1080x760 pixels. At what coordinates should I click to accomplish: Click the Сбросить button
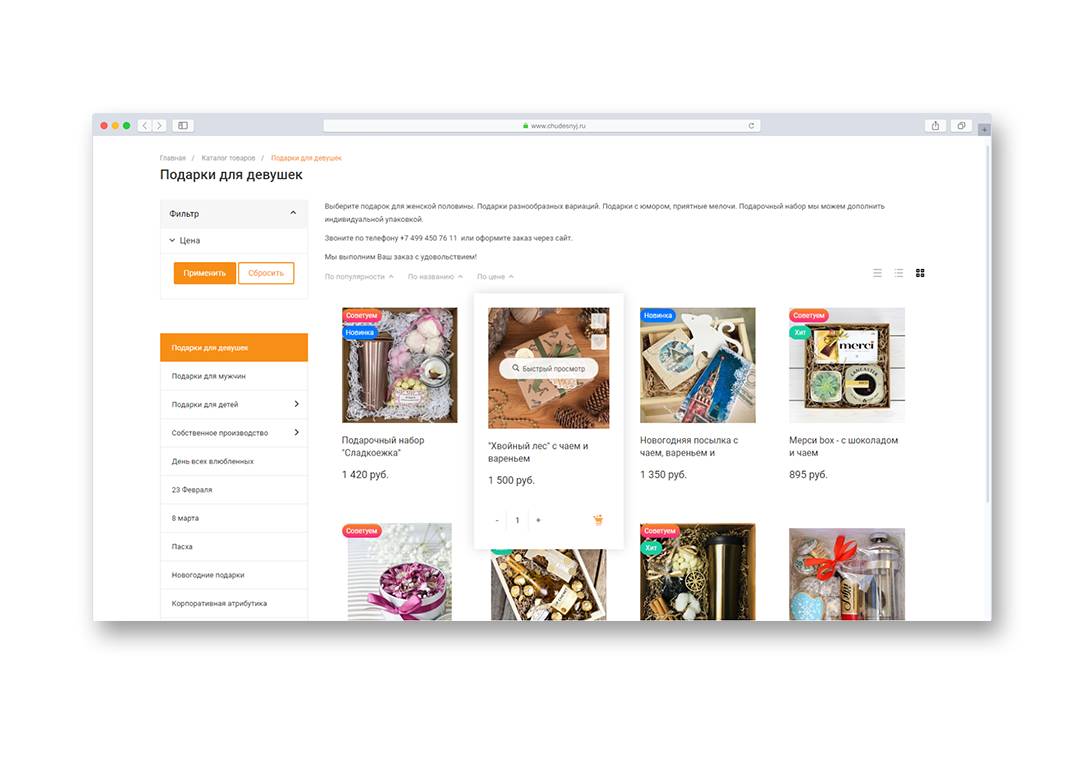[x=266, y=273]
